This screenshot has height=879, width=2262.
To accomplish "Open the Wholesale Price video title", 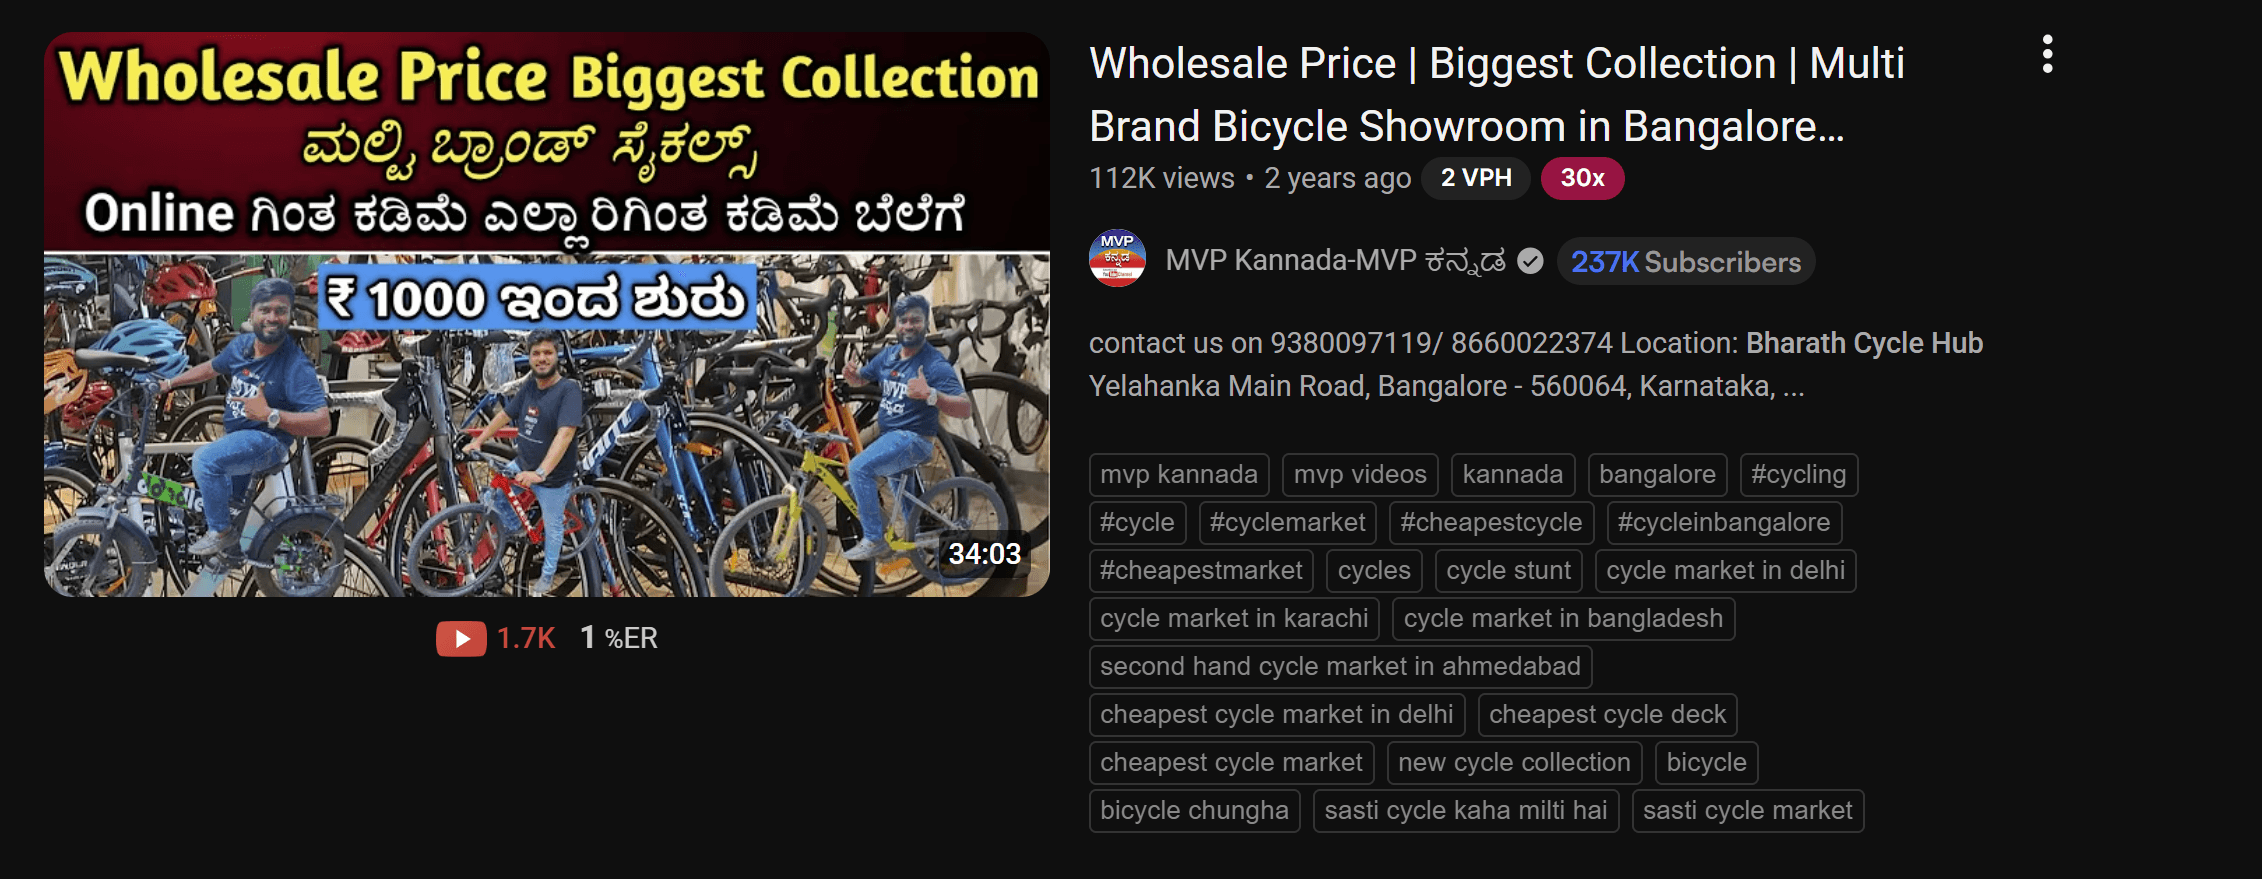I will pyautogui.click(x=1497, y=95).
